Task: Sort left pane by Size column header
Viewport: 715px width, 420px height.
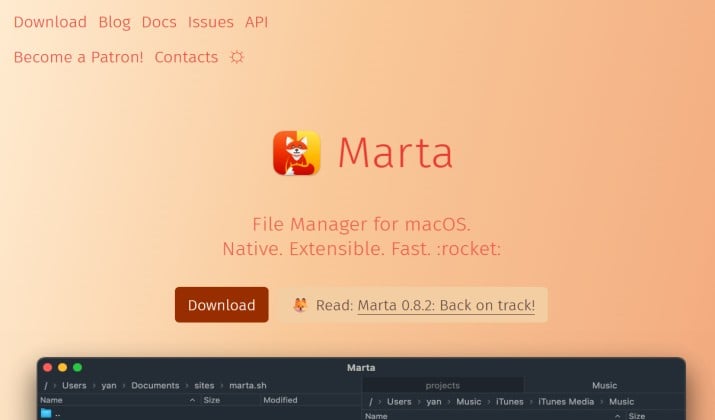Action: pos(212,400)
